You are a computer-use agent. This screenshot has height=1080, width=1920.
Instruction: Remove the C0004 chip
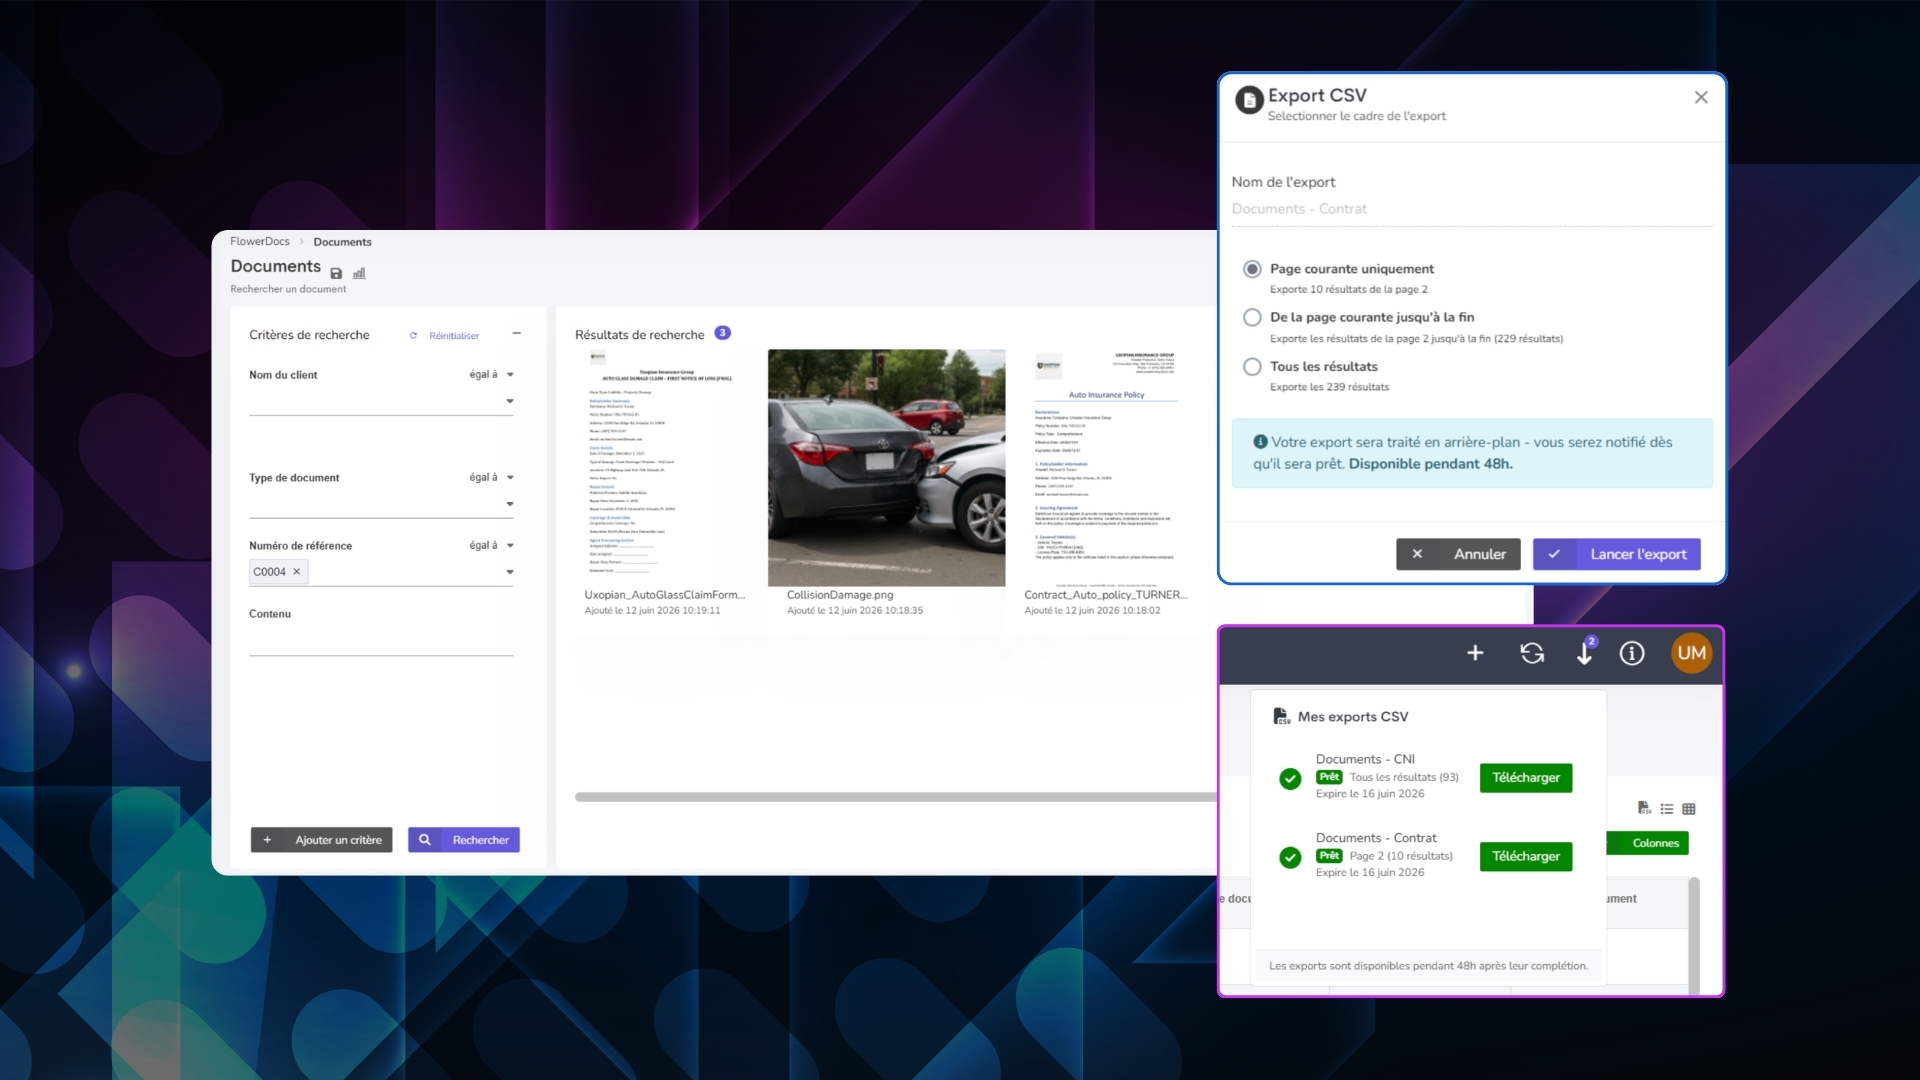point(296,572)
